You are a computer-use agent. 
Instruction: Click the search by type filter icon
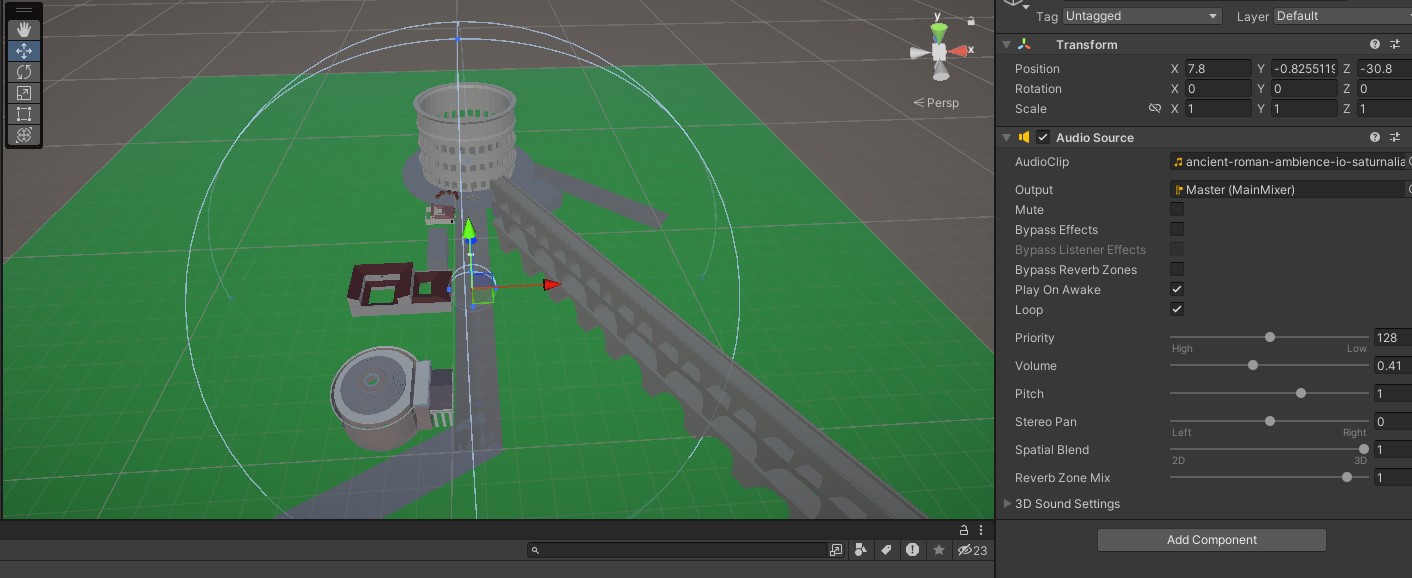[x=860, y=550]
